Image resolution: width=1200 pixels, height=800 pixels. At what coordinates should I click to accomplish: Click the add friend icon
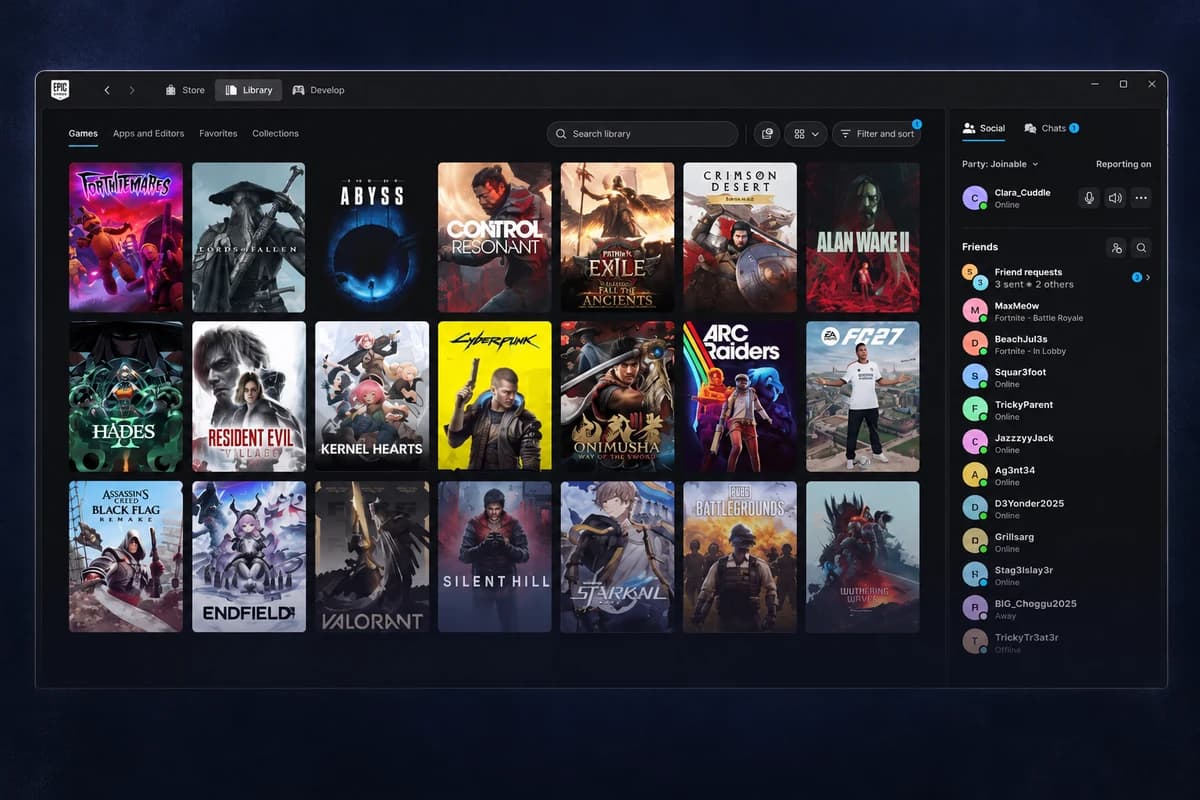click(x=1116, y=247)
